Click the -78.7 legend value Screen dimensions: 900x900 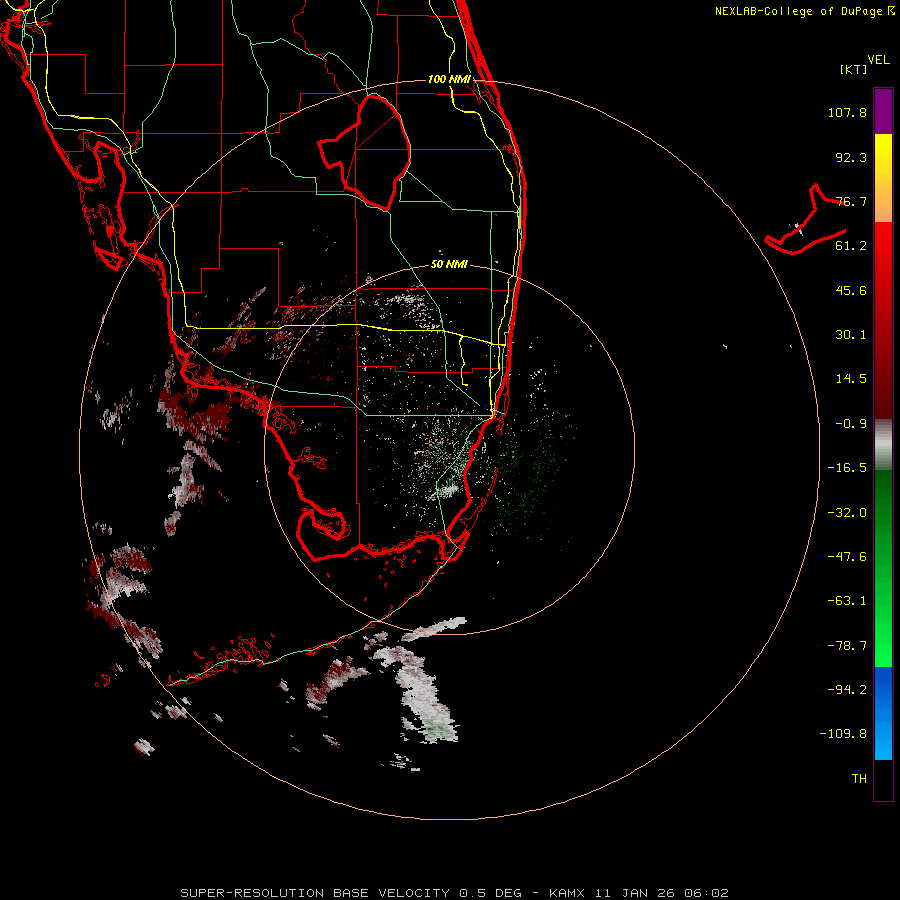pyautogui.click(x=847, y=646)
